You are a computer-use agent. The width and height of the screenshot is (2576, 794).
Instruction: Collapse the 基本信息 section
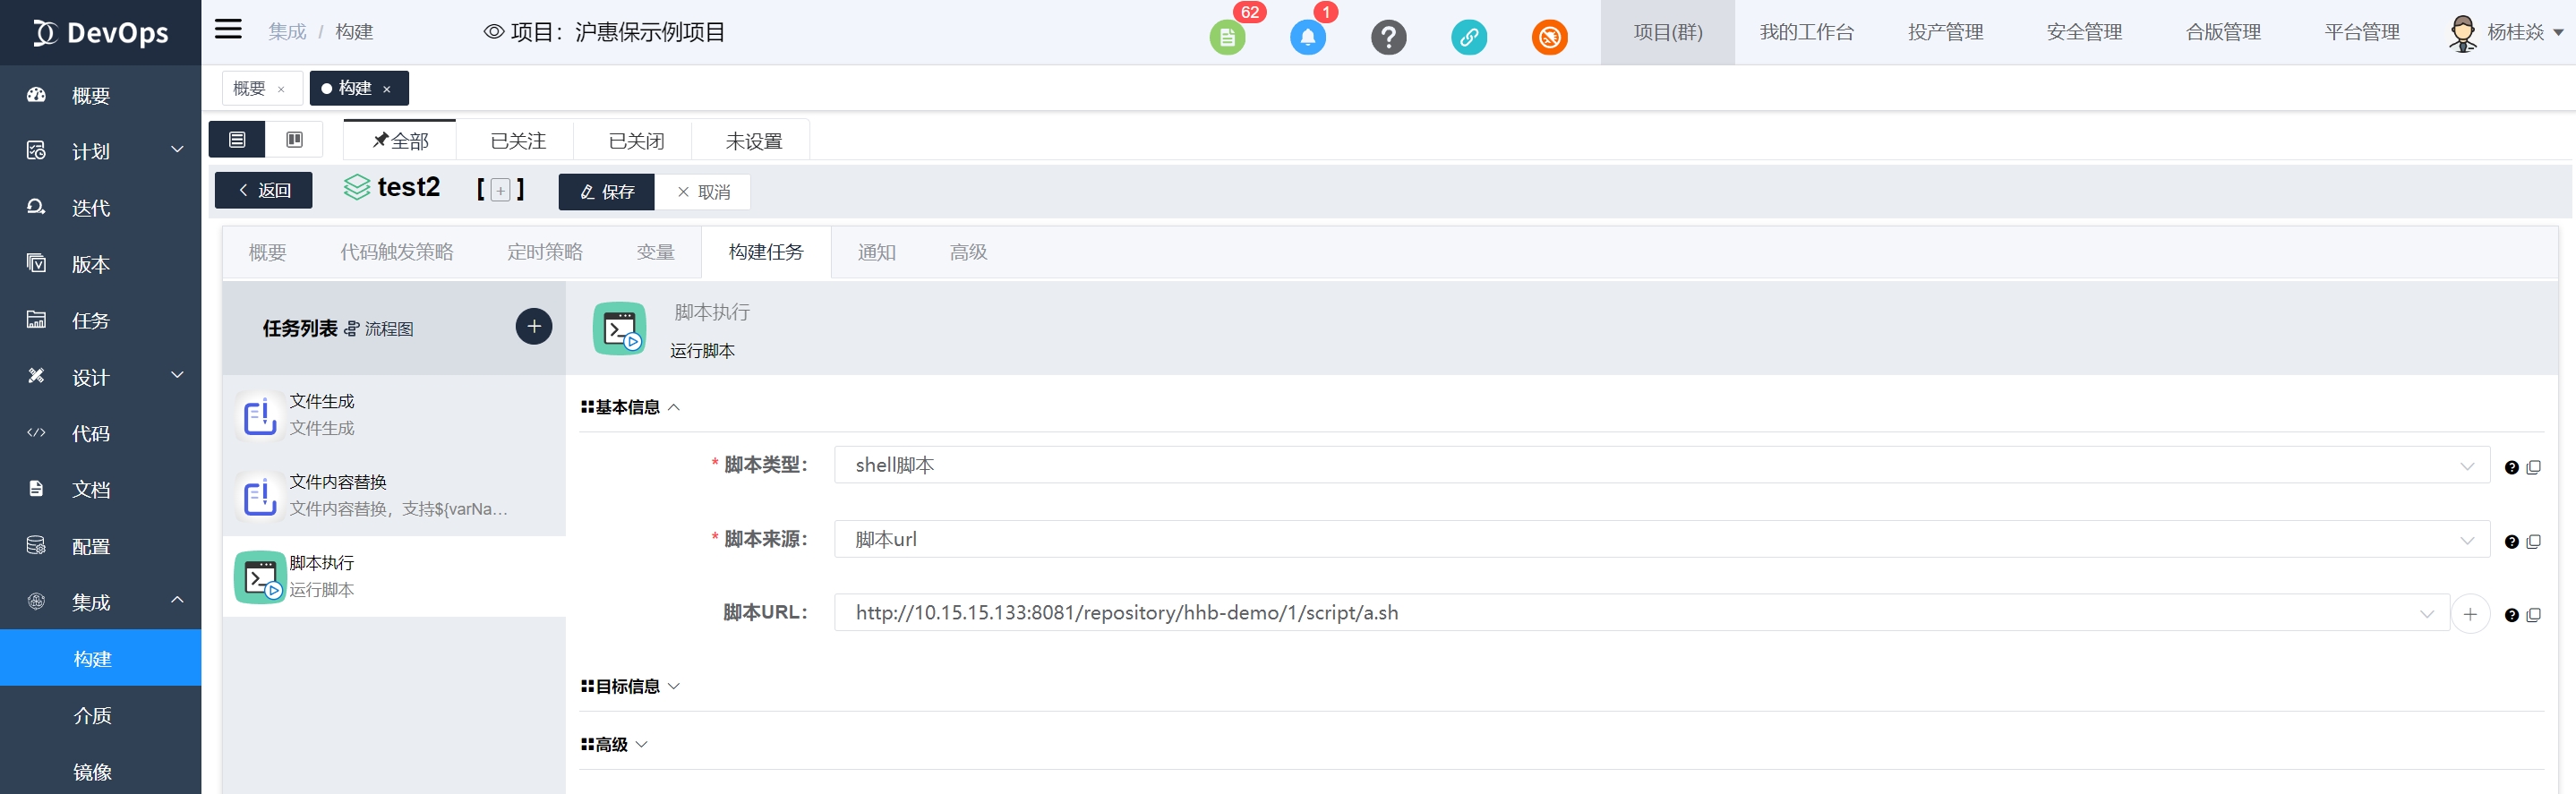pos(630,407)
